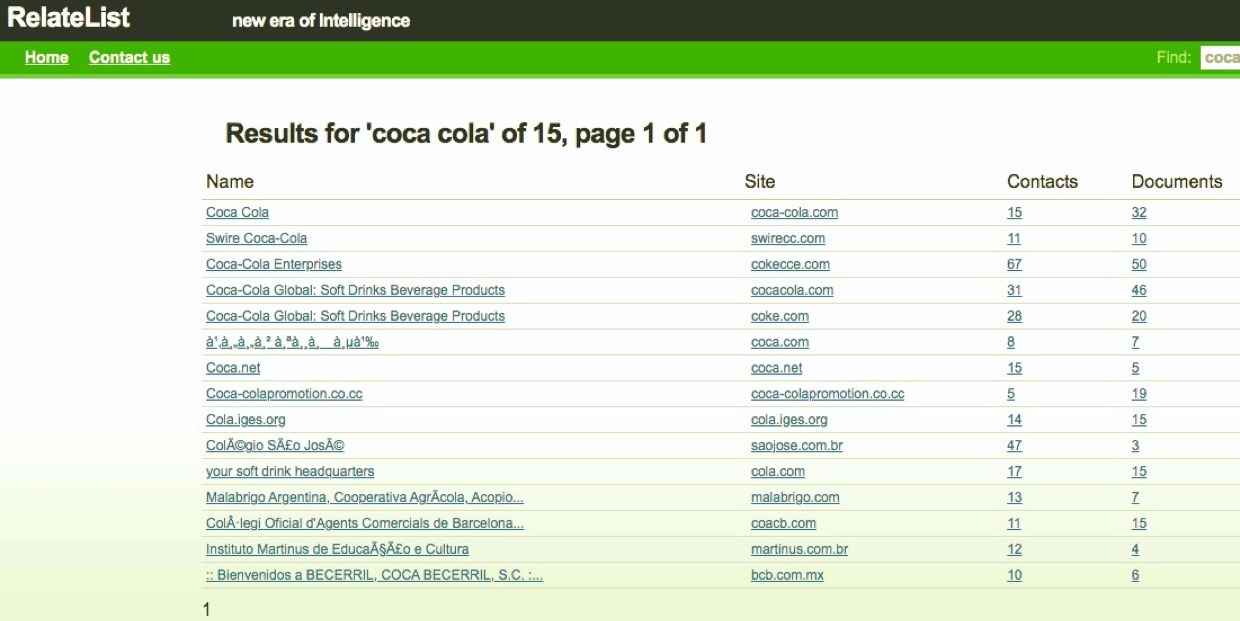Open the Home navigation link
This screenshot has width=1240, height=621.
tap(47, 58)
